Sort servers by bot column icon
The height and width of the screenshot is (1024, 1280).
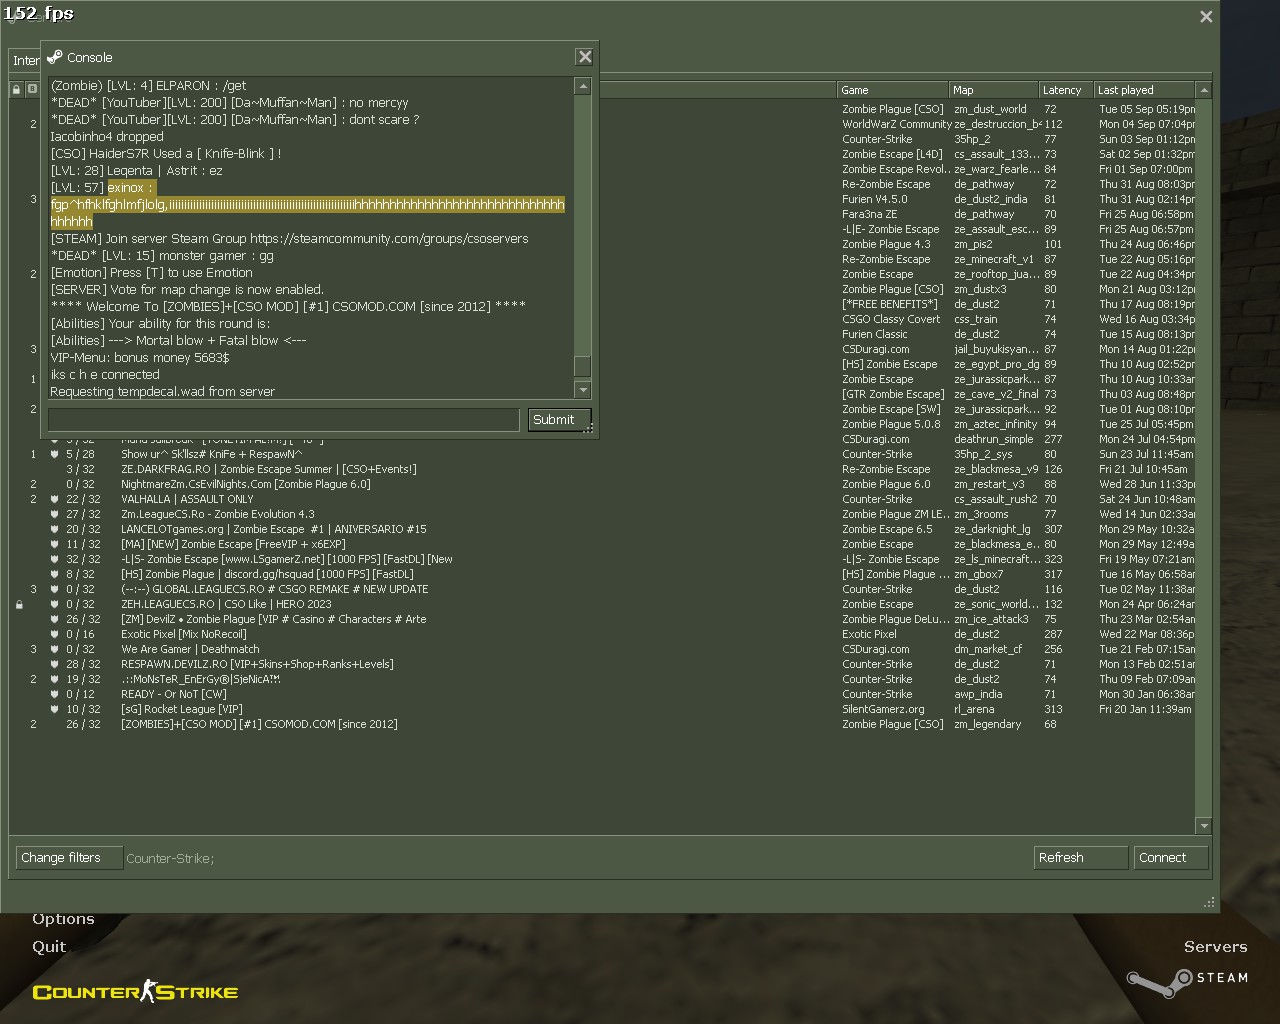point(32,90)
